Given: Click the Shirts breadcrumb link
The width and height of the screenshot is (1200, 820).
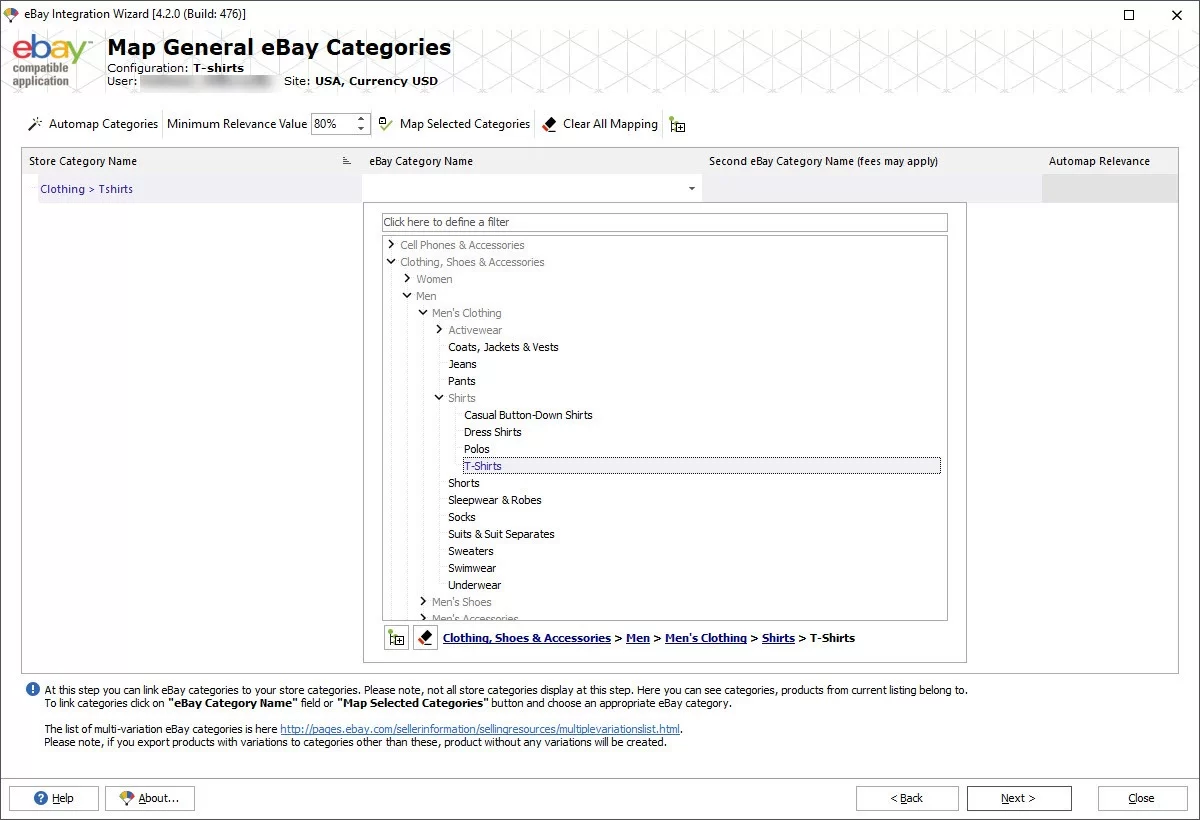Looking at the screenshot, I should (778, 638).
